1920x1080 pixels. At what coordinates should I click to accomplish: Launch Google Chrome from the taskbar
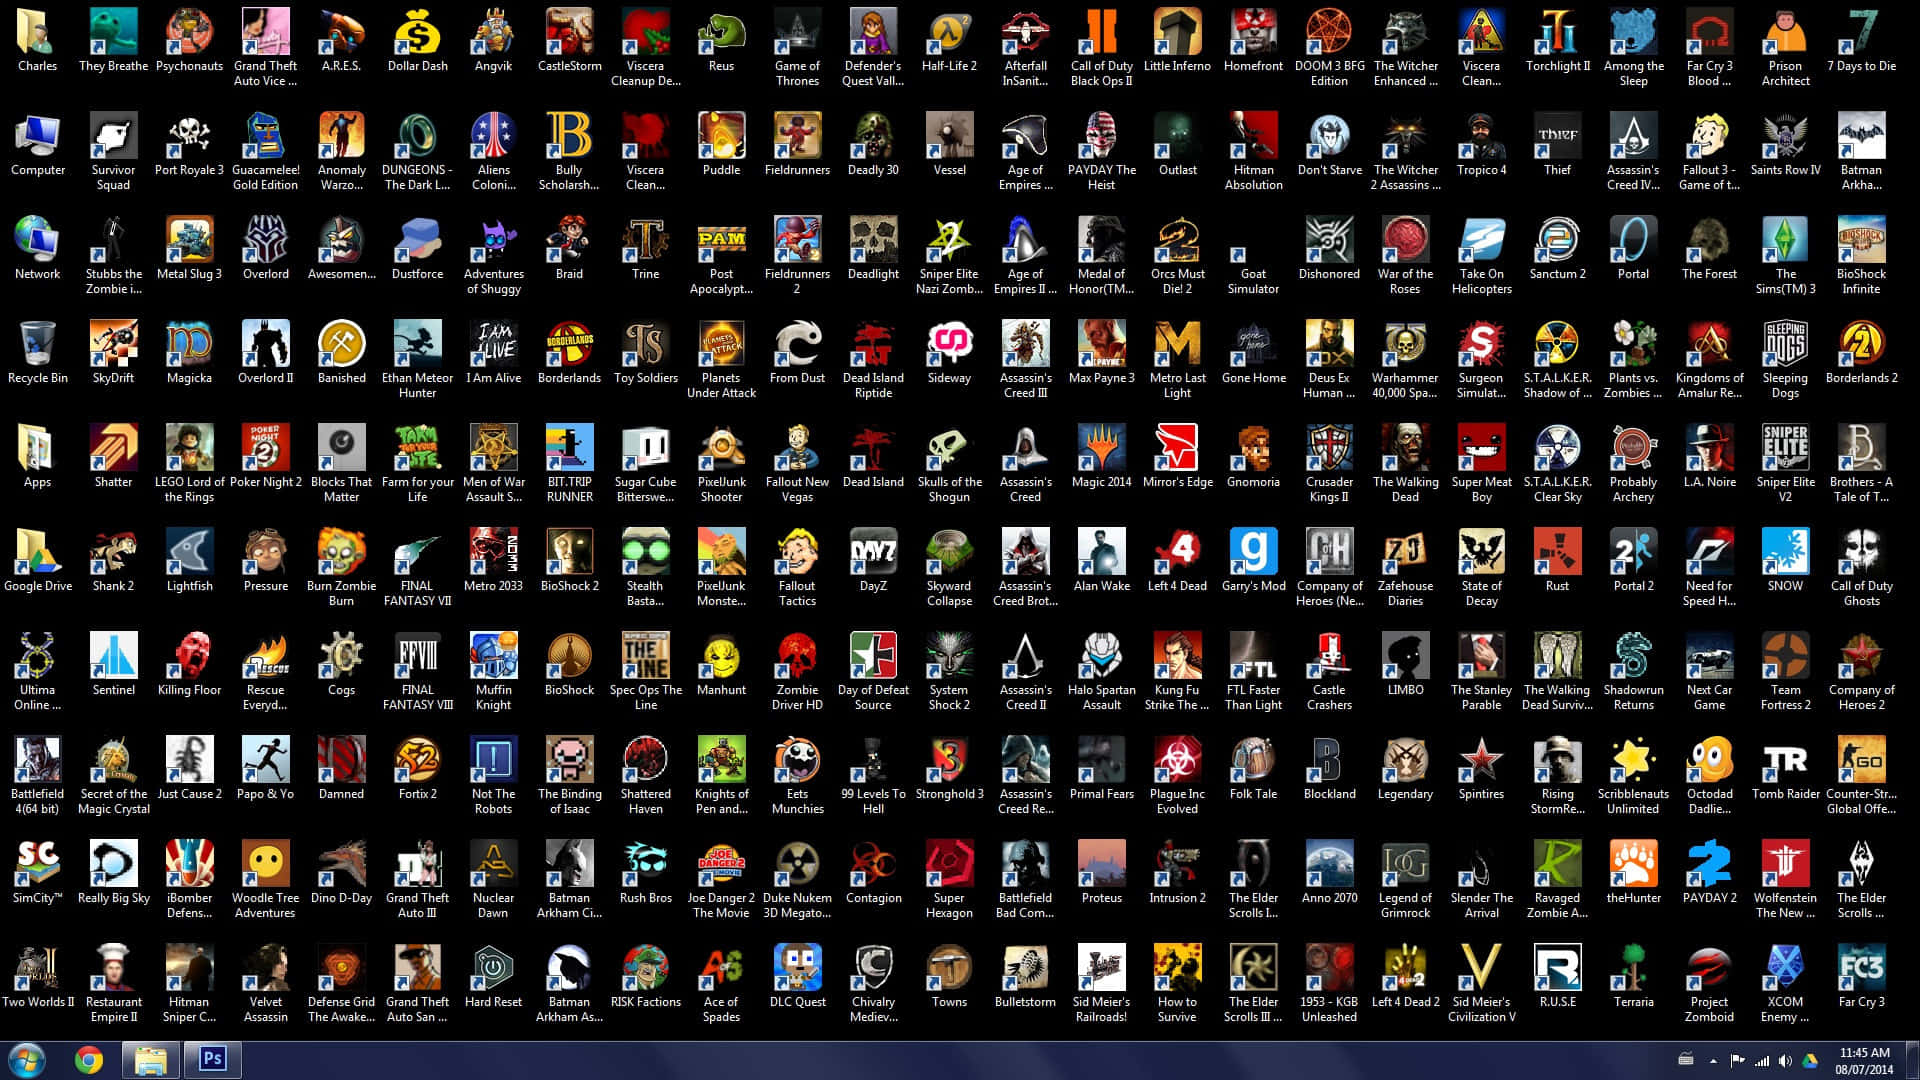pos(89,1059)
